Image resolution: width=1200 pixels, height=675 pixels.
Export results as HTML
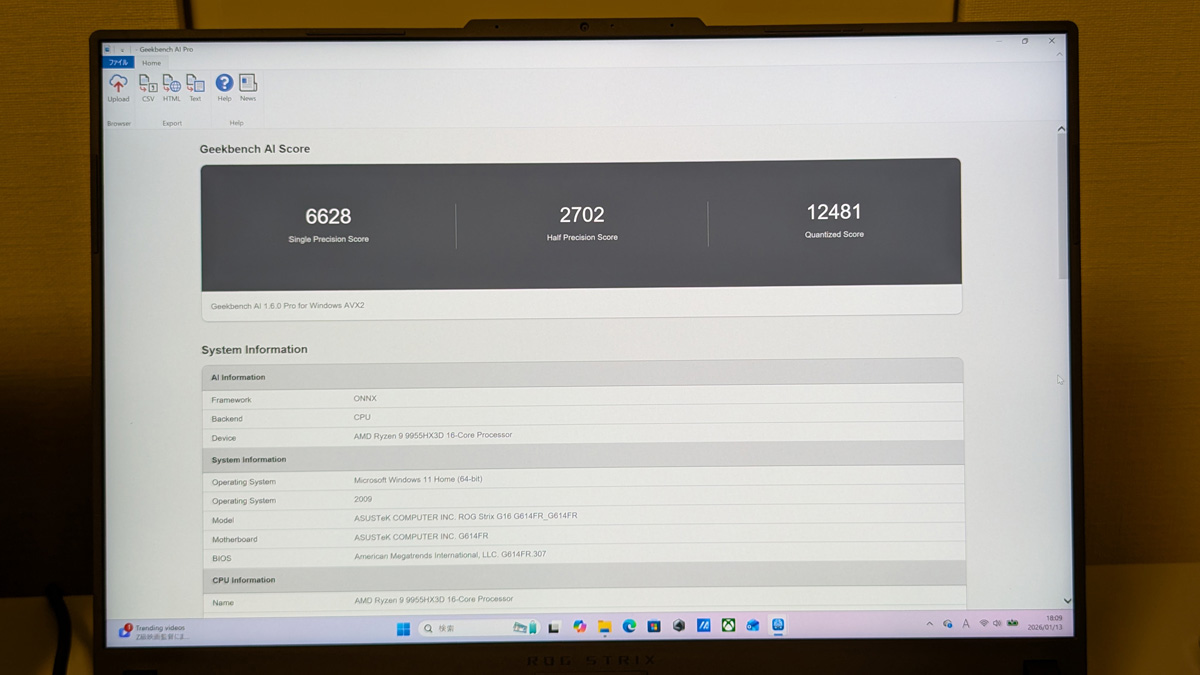coord(172,88)
